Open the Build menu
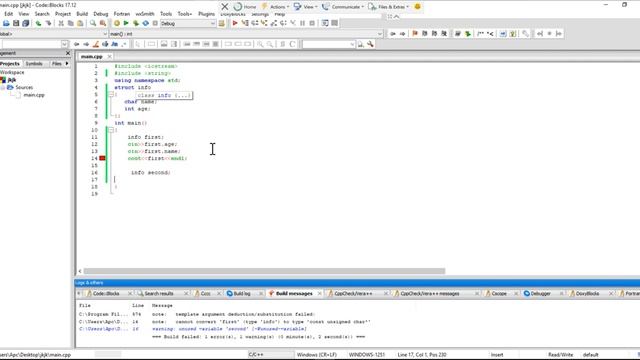This screenshot has height=360, width=640. [82, 14]
